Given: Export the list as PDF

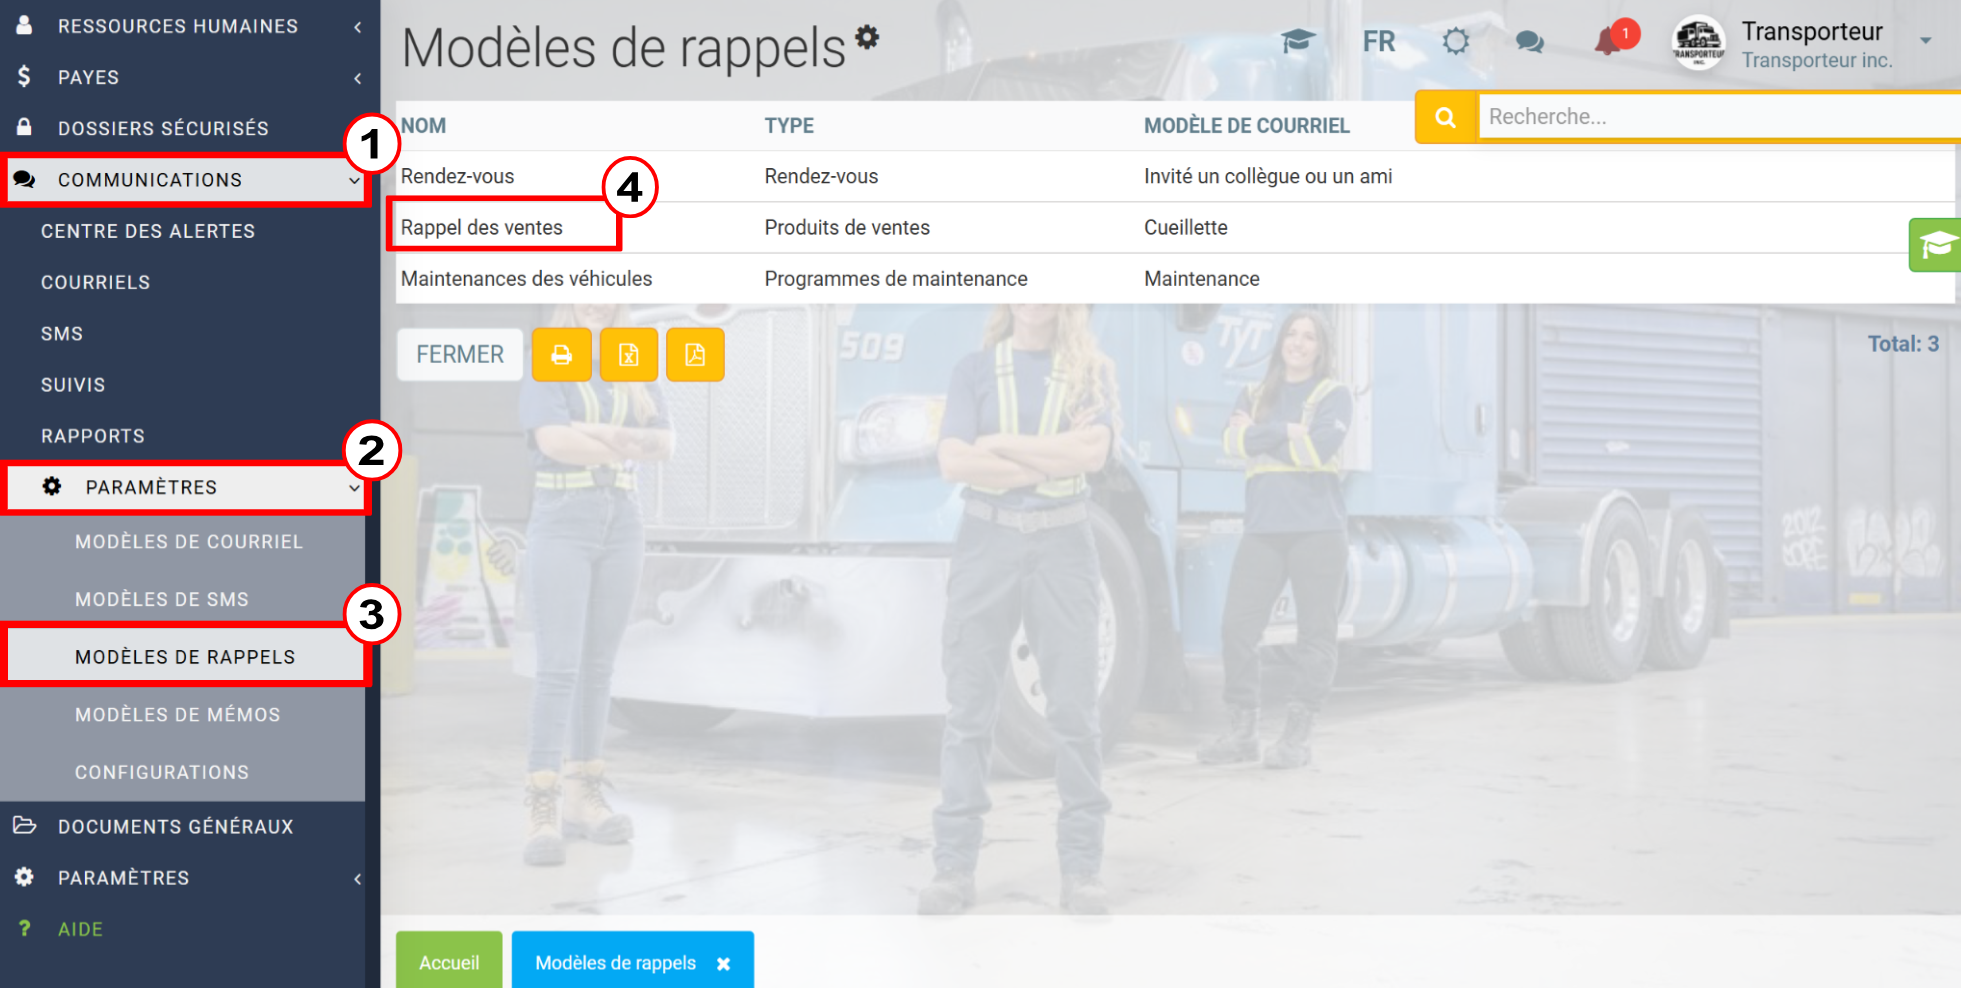Looking at the screenshot, I should 695,355.
